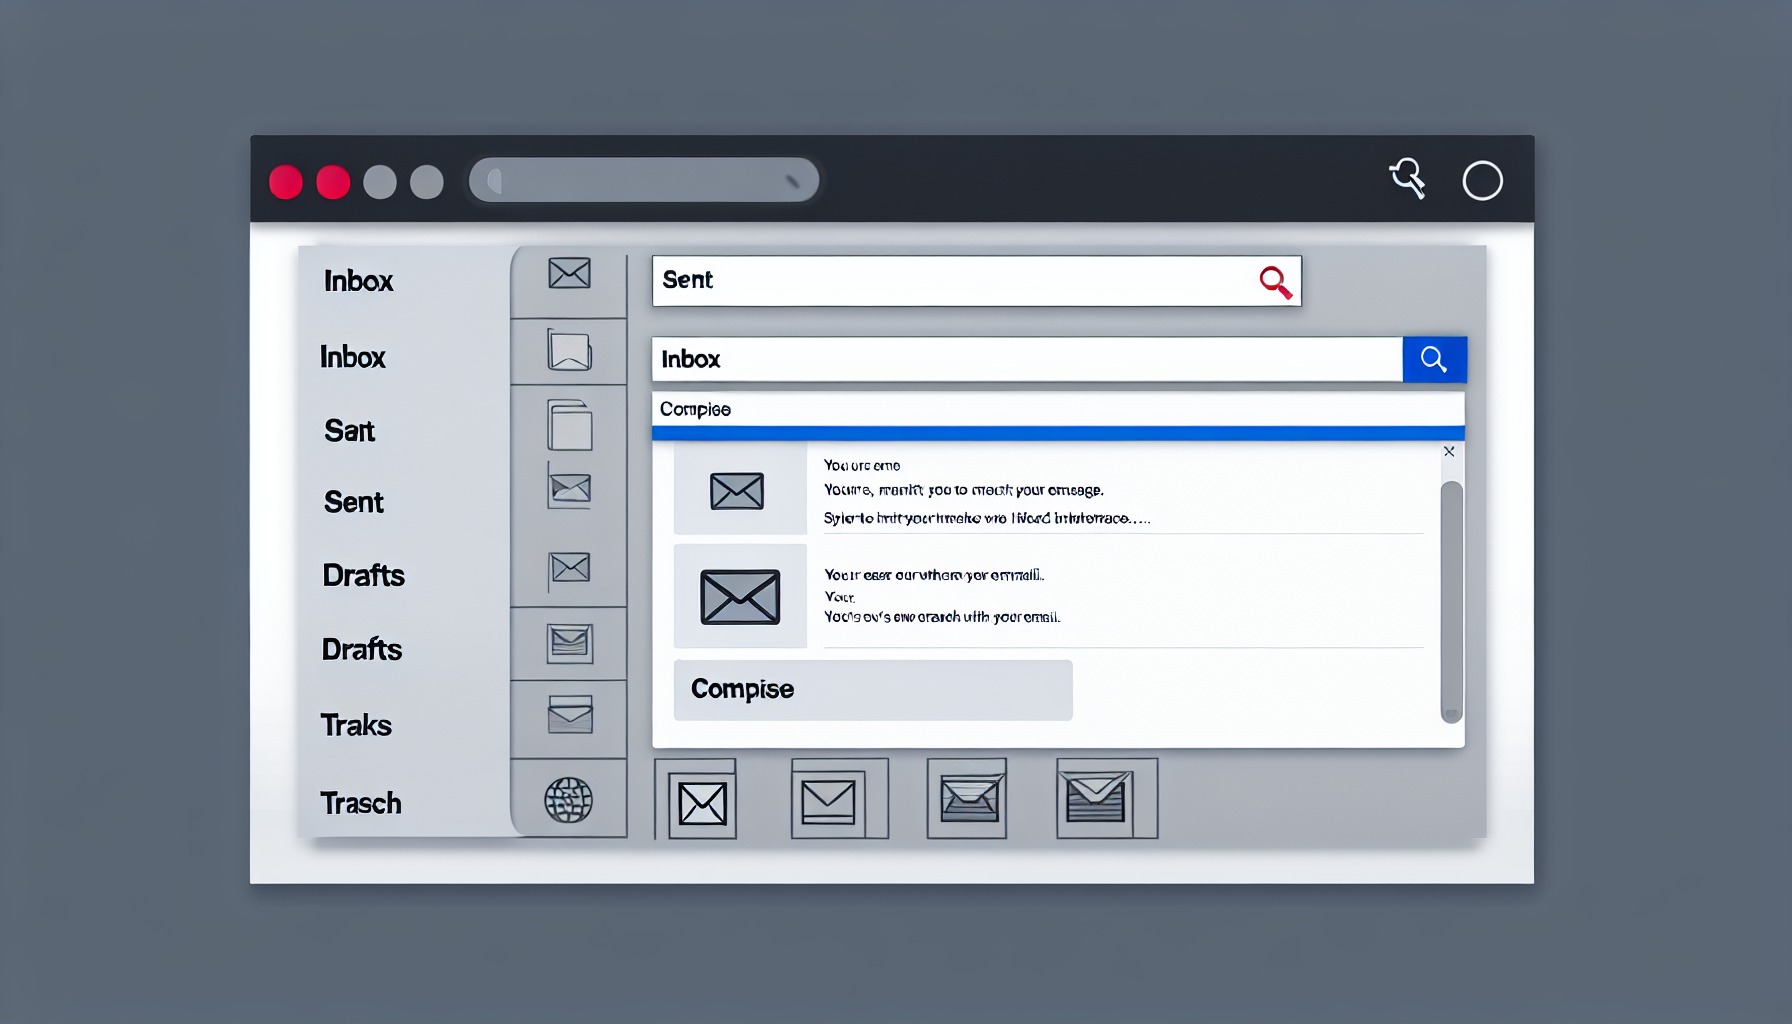
Task: Click the address bar in title bar
Action: tap(643, 181)
